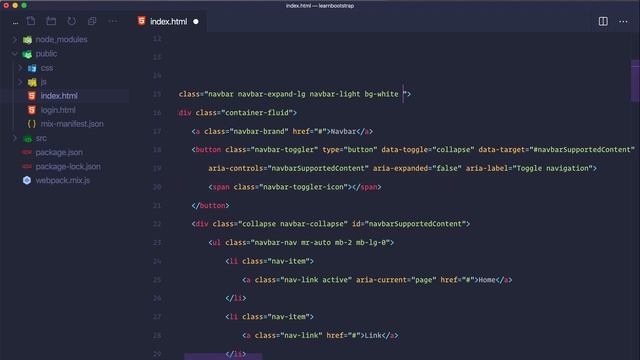Select the src folder label
640x360 pixels.
point(41,138)
